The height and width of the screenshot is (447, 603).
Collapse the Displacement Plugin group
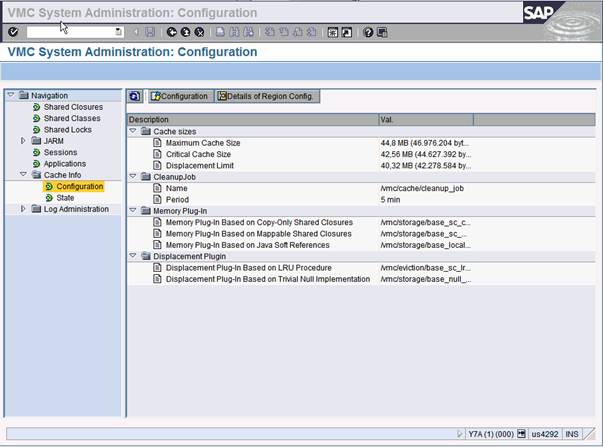click(x=133, y=256)
